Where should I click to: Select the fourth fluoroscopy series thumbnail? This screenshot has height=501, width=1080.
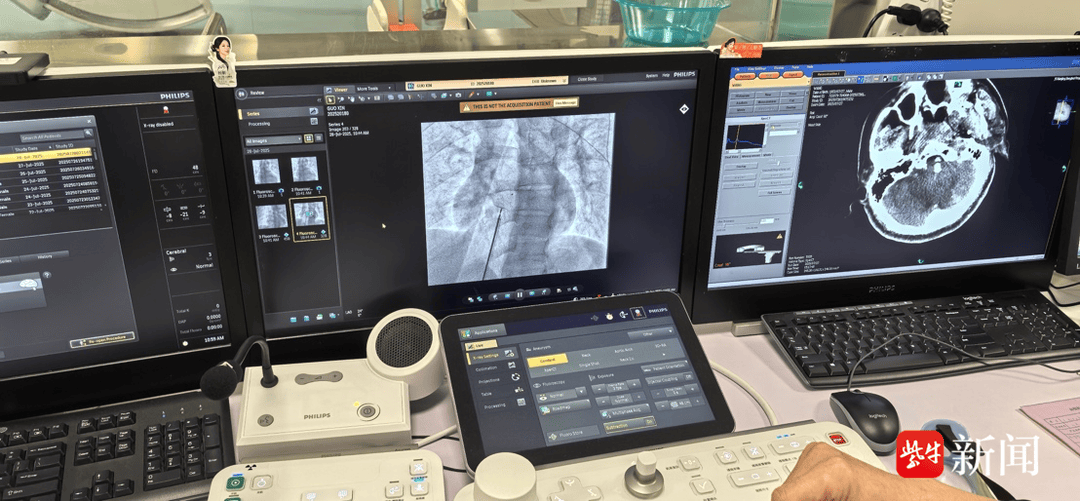[307, 215]
